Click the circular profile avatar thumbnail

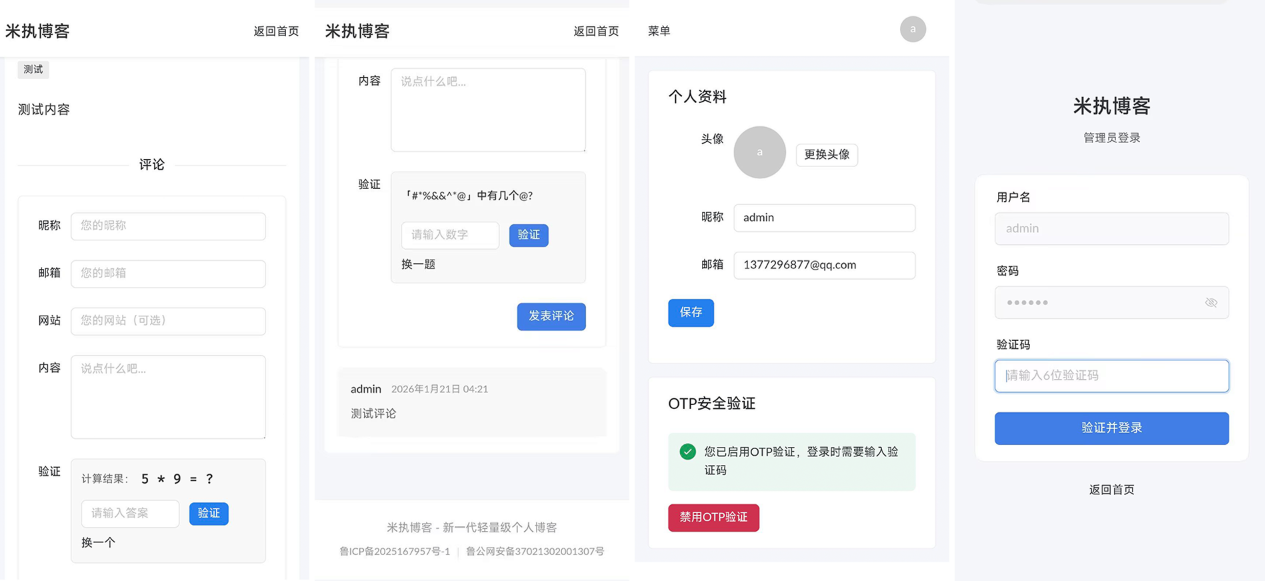pyautogui.click(x=759, y=153)
